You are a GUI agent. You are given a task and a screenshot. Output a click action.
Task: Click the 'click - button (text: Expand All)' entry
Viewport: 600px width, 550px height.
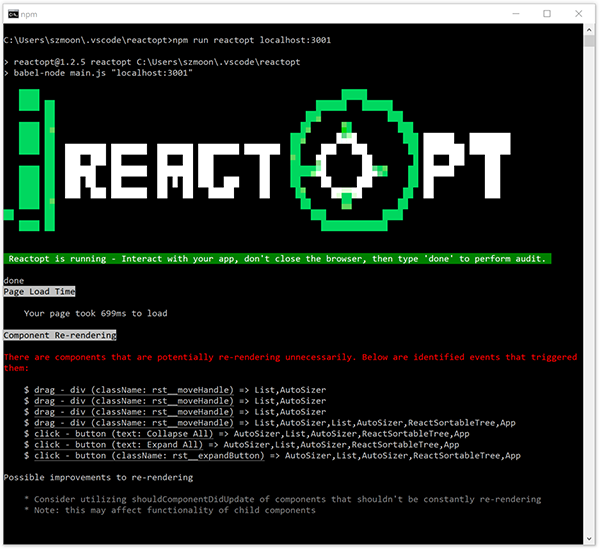[x=241, y=445]
